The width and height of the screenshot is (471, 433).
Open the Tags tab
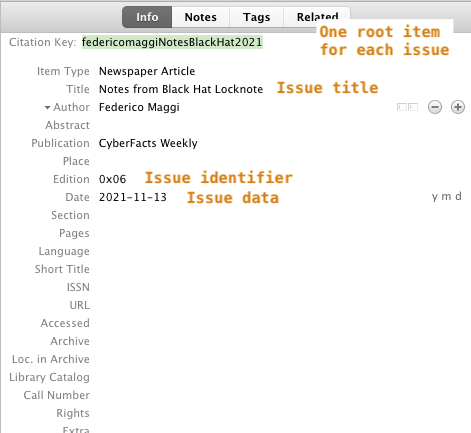(256, 17)
